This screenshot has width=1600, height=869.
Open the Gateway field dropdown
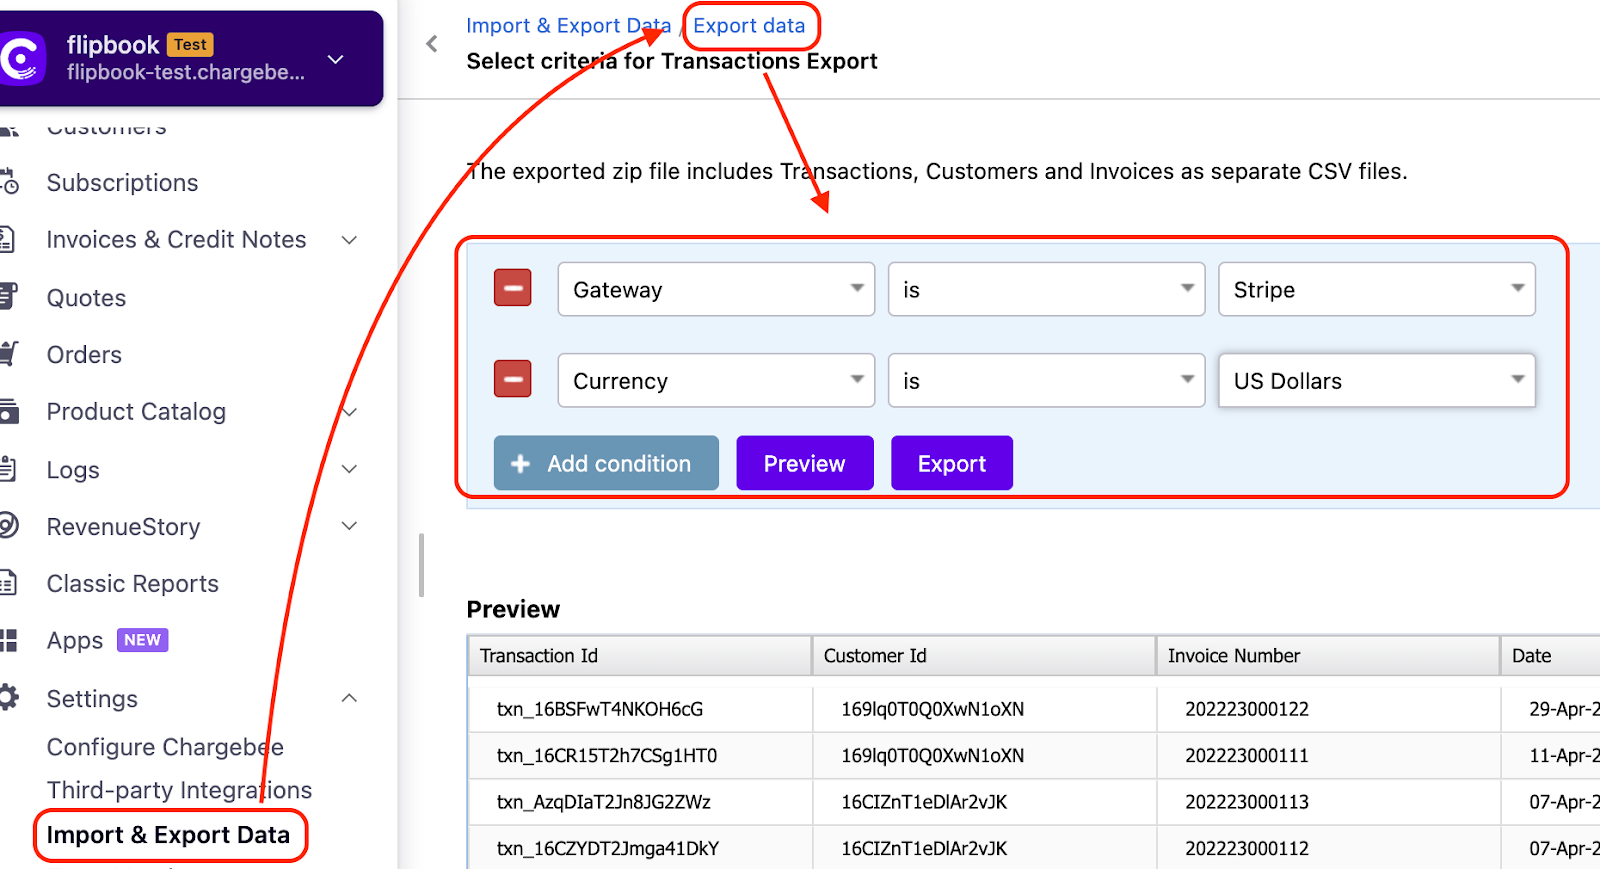pyautogui.click(x=716, y=289)
